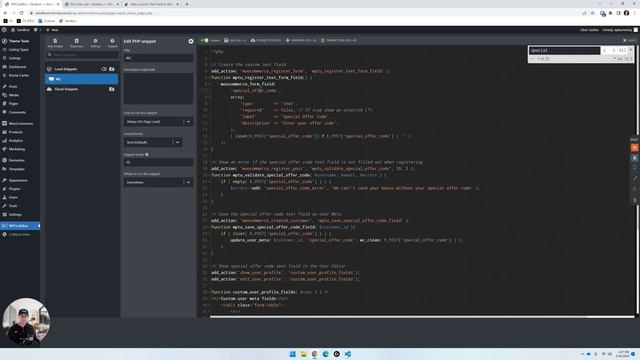The width and height of the screenshot is (640, 360).
Task: Click Clear Caches in admin bar
Action: 589,30
